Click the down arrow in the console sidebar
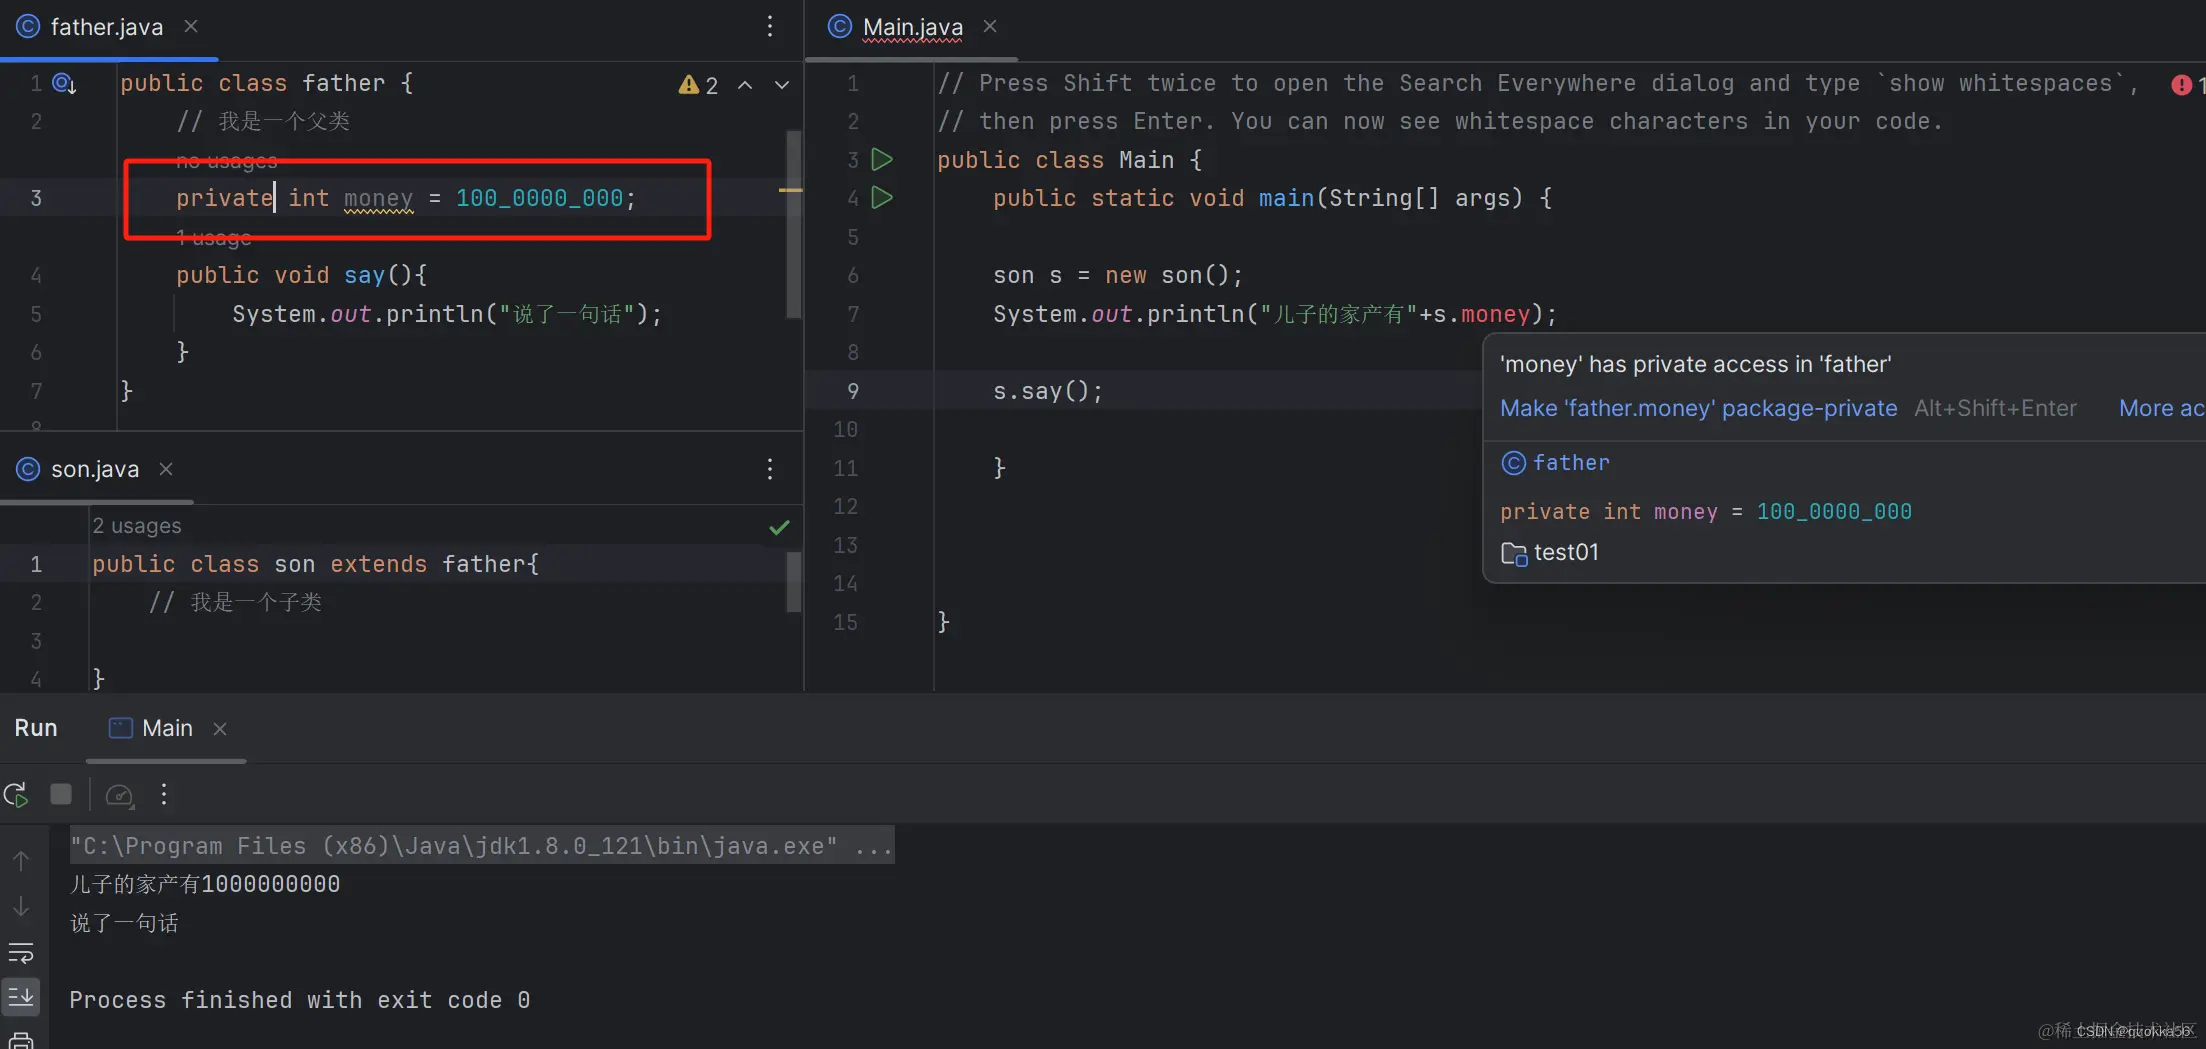The height and width of the screenshot is (1049, 2206). tap(21, 907)
